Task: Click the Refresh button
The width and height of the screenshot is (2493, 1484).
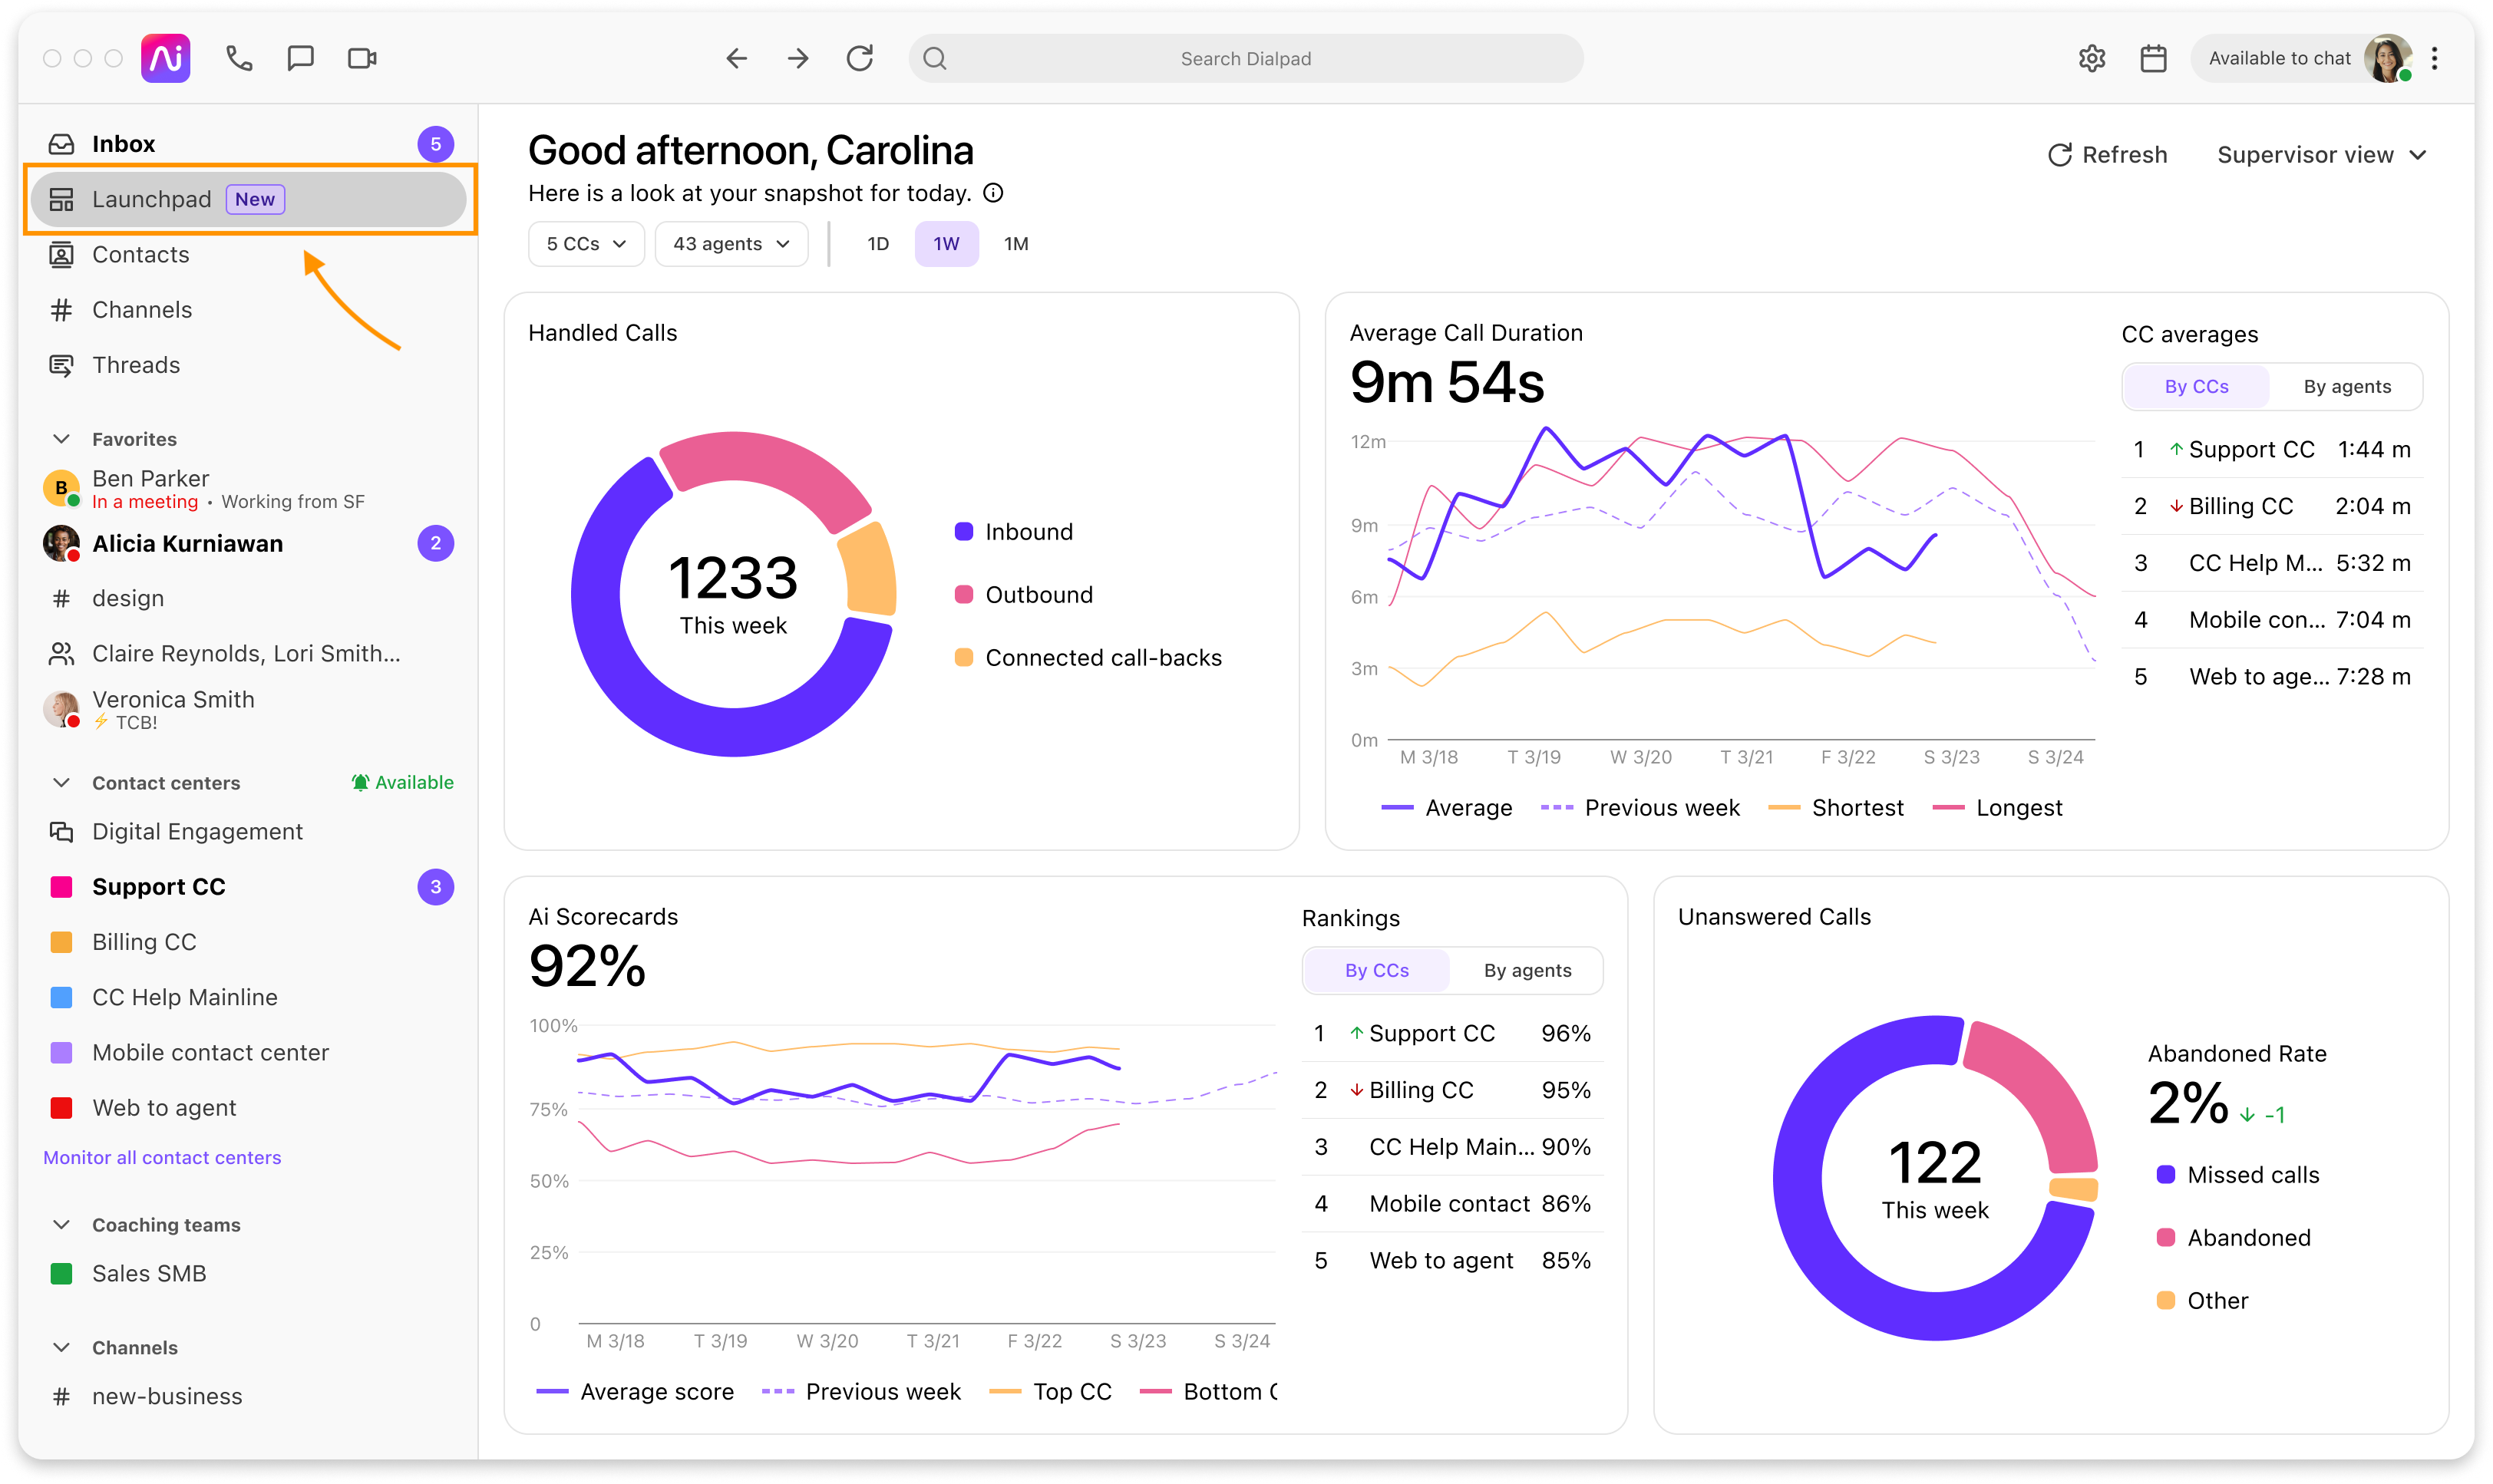Action: tap(2107, 155)
